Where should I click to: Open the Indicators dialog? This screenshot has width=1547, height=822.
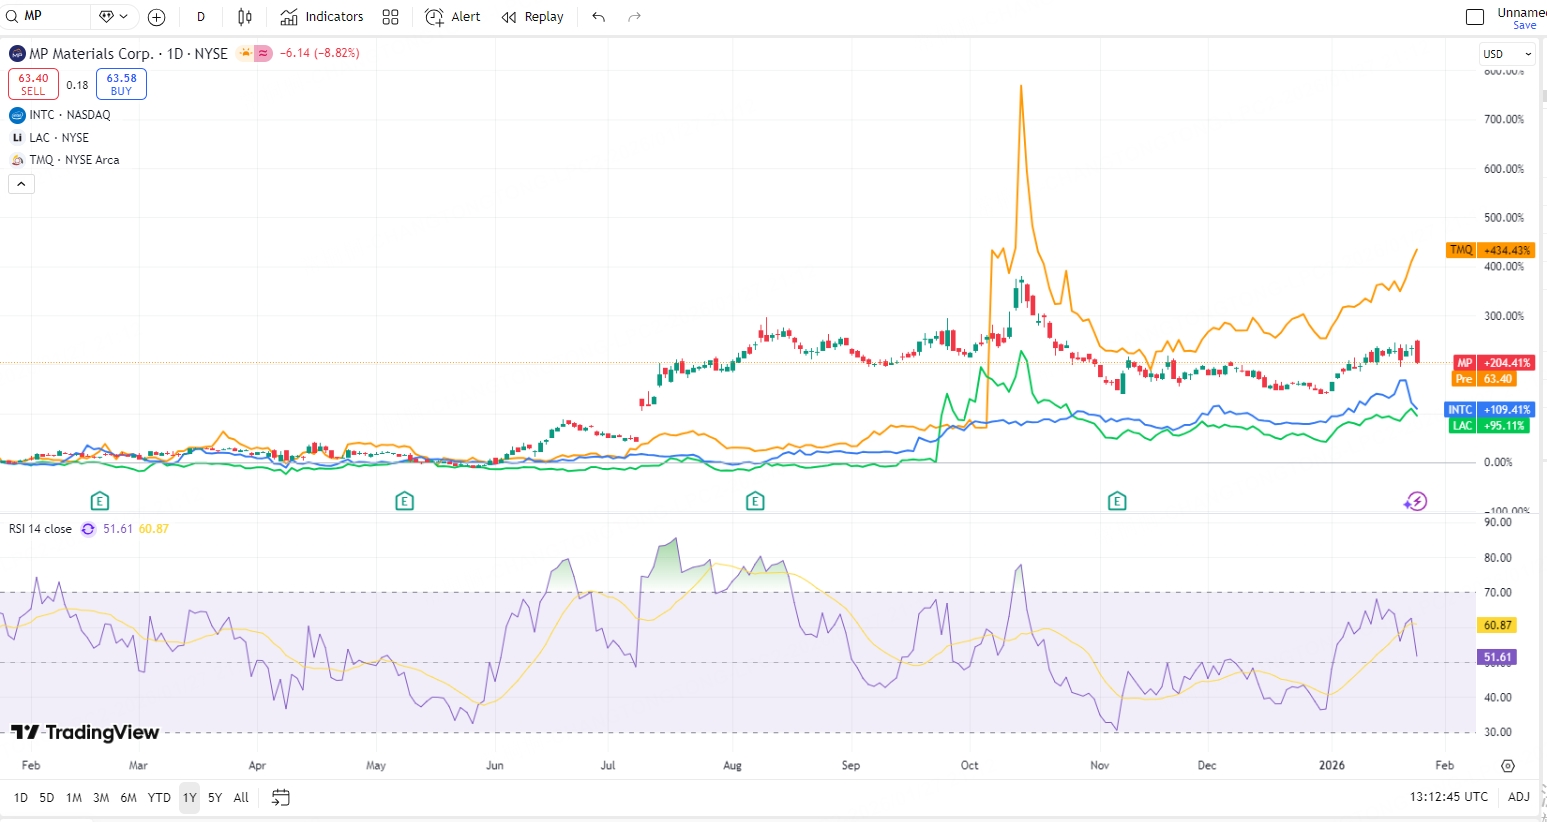(321, 17)
